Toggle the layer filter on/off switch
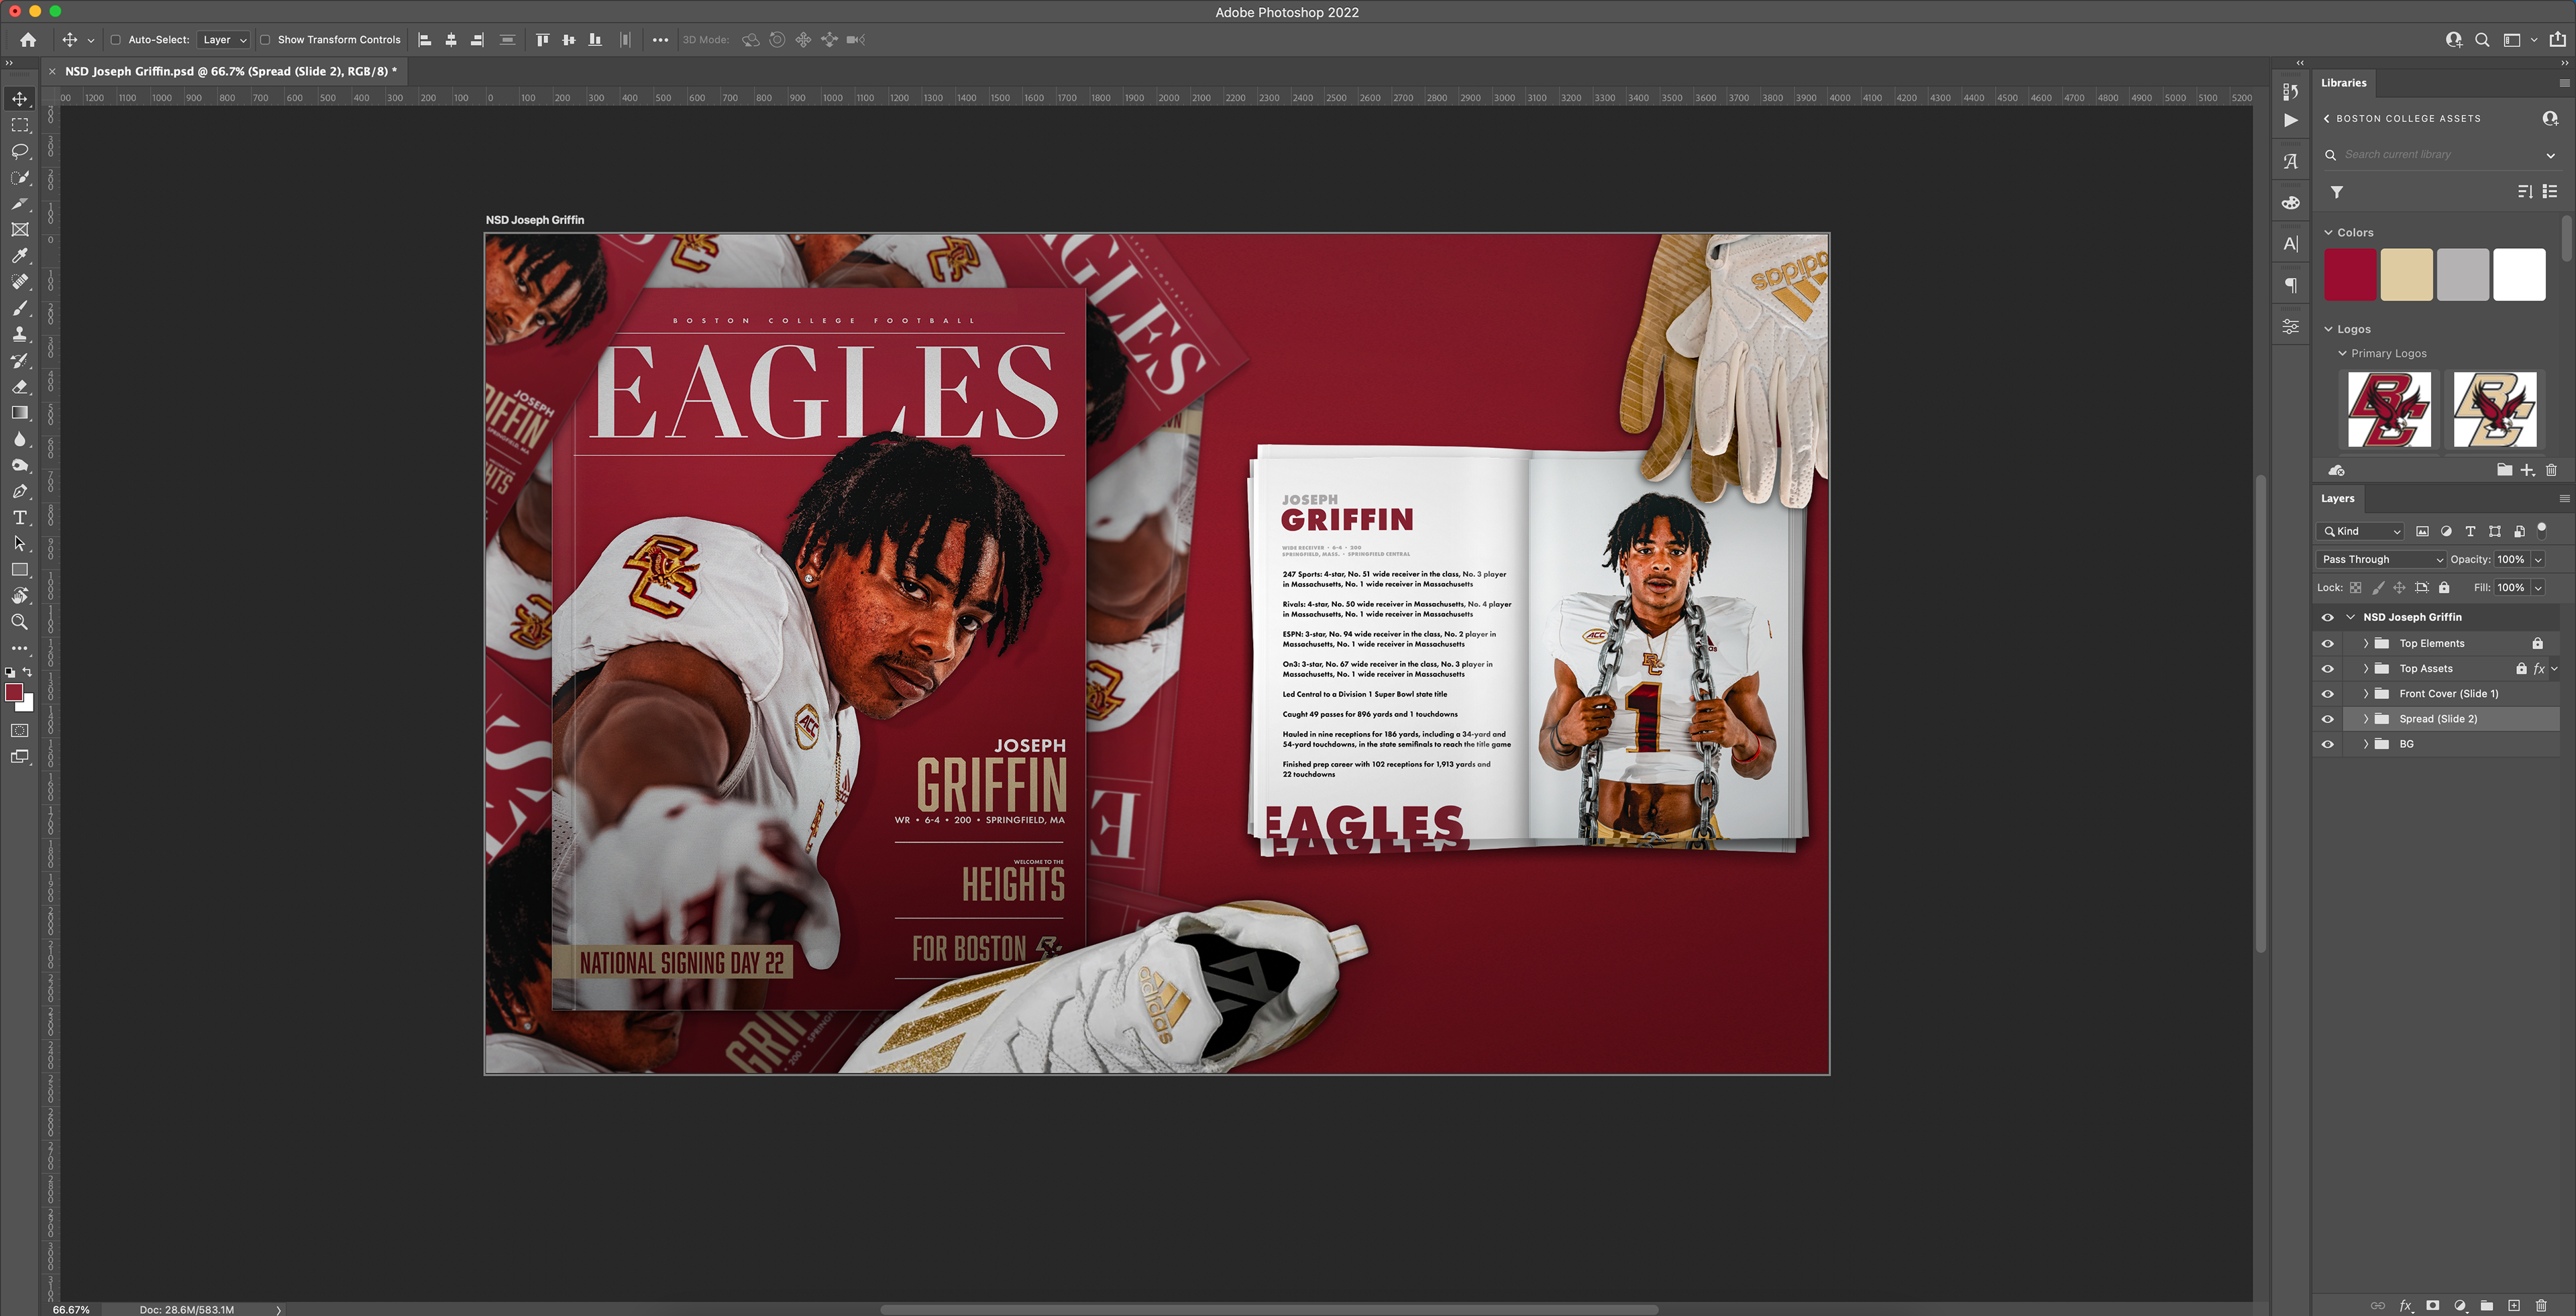Image resolution: width=2576 pixels, height=1316 pixels. (2542, 530)
